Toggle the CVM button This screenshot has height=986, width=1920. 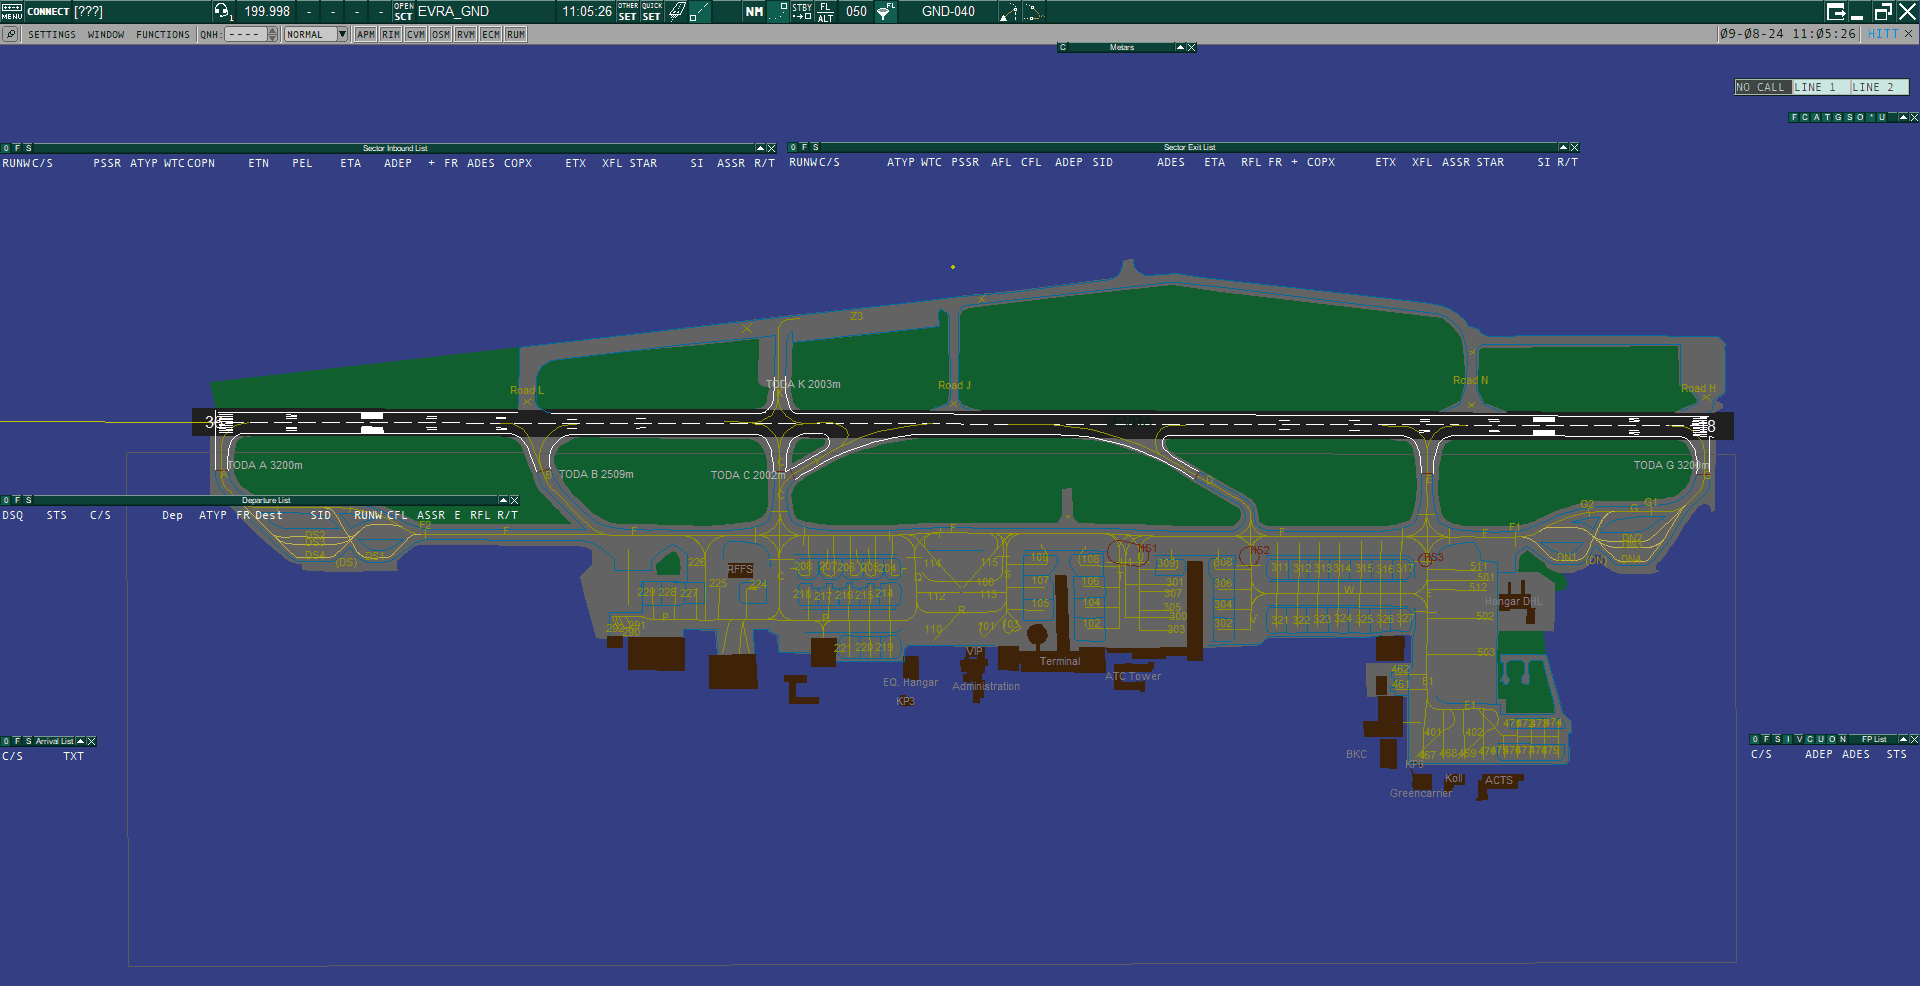coord(416,34)
